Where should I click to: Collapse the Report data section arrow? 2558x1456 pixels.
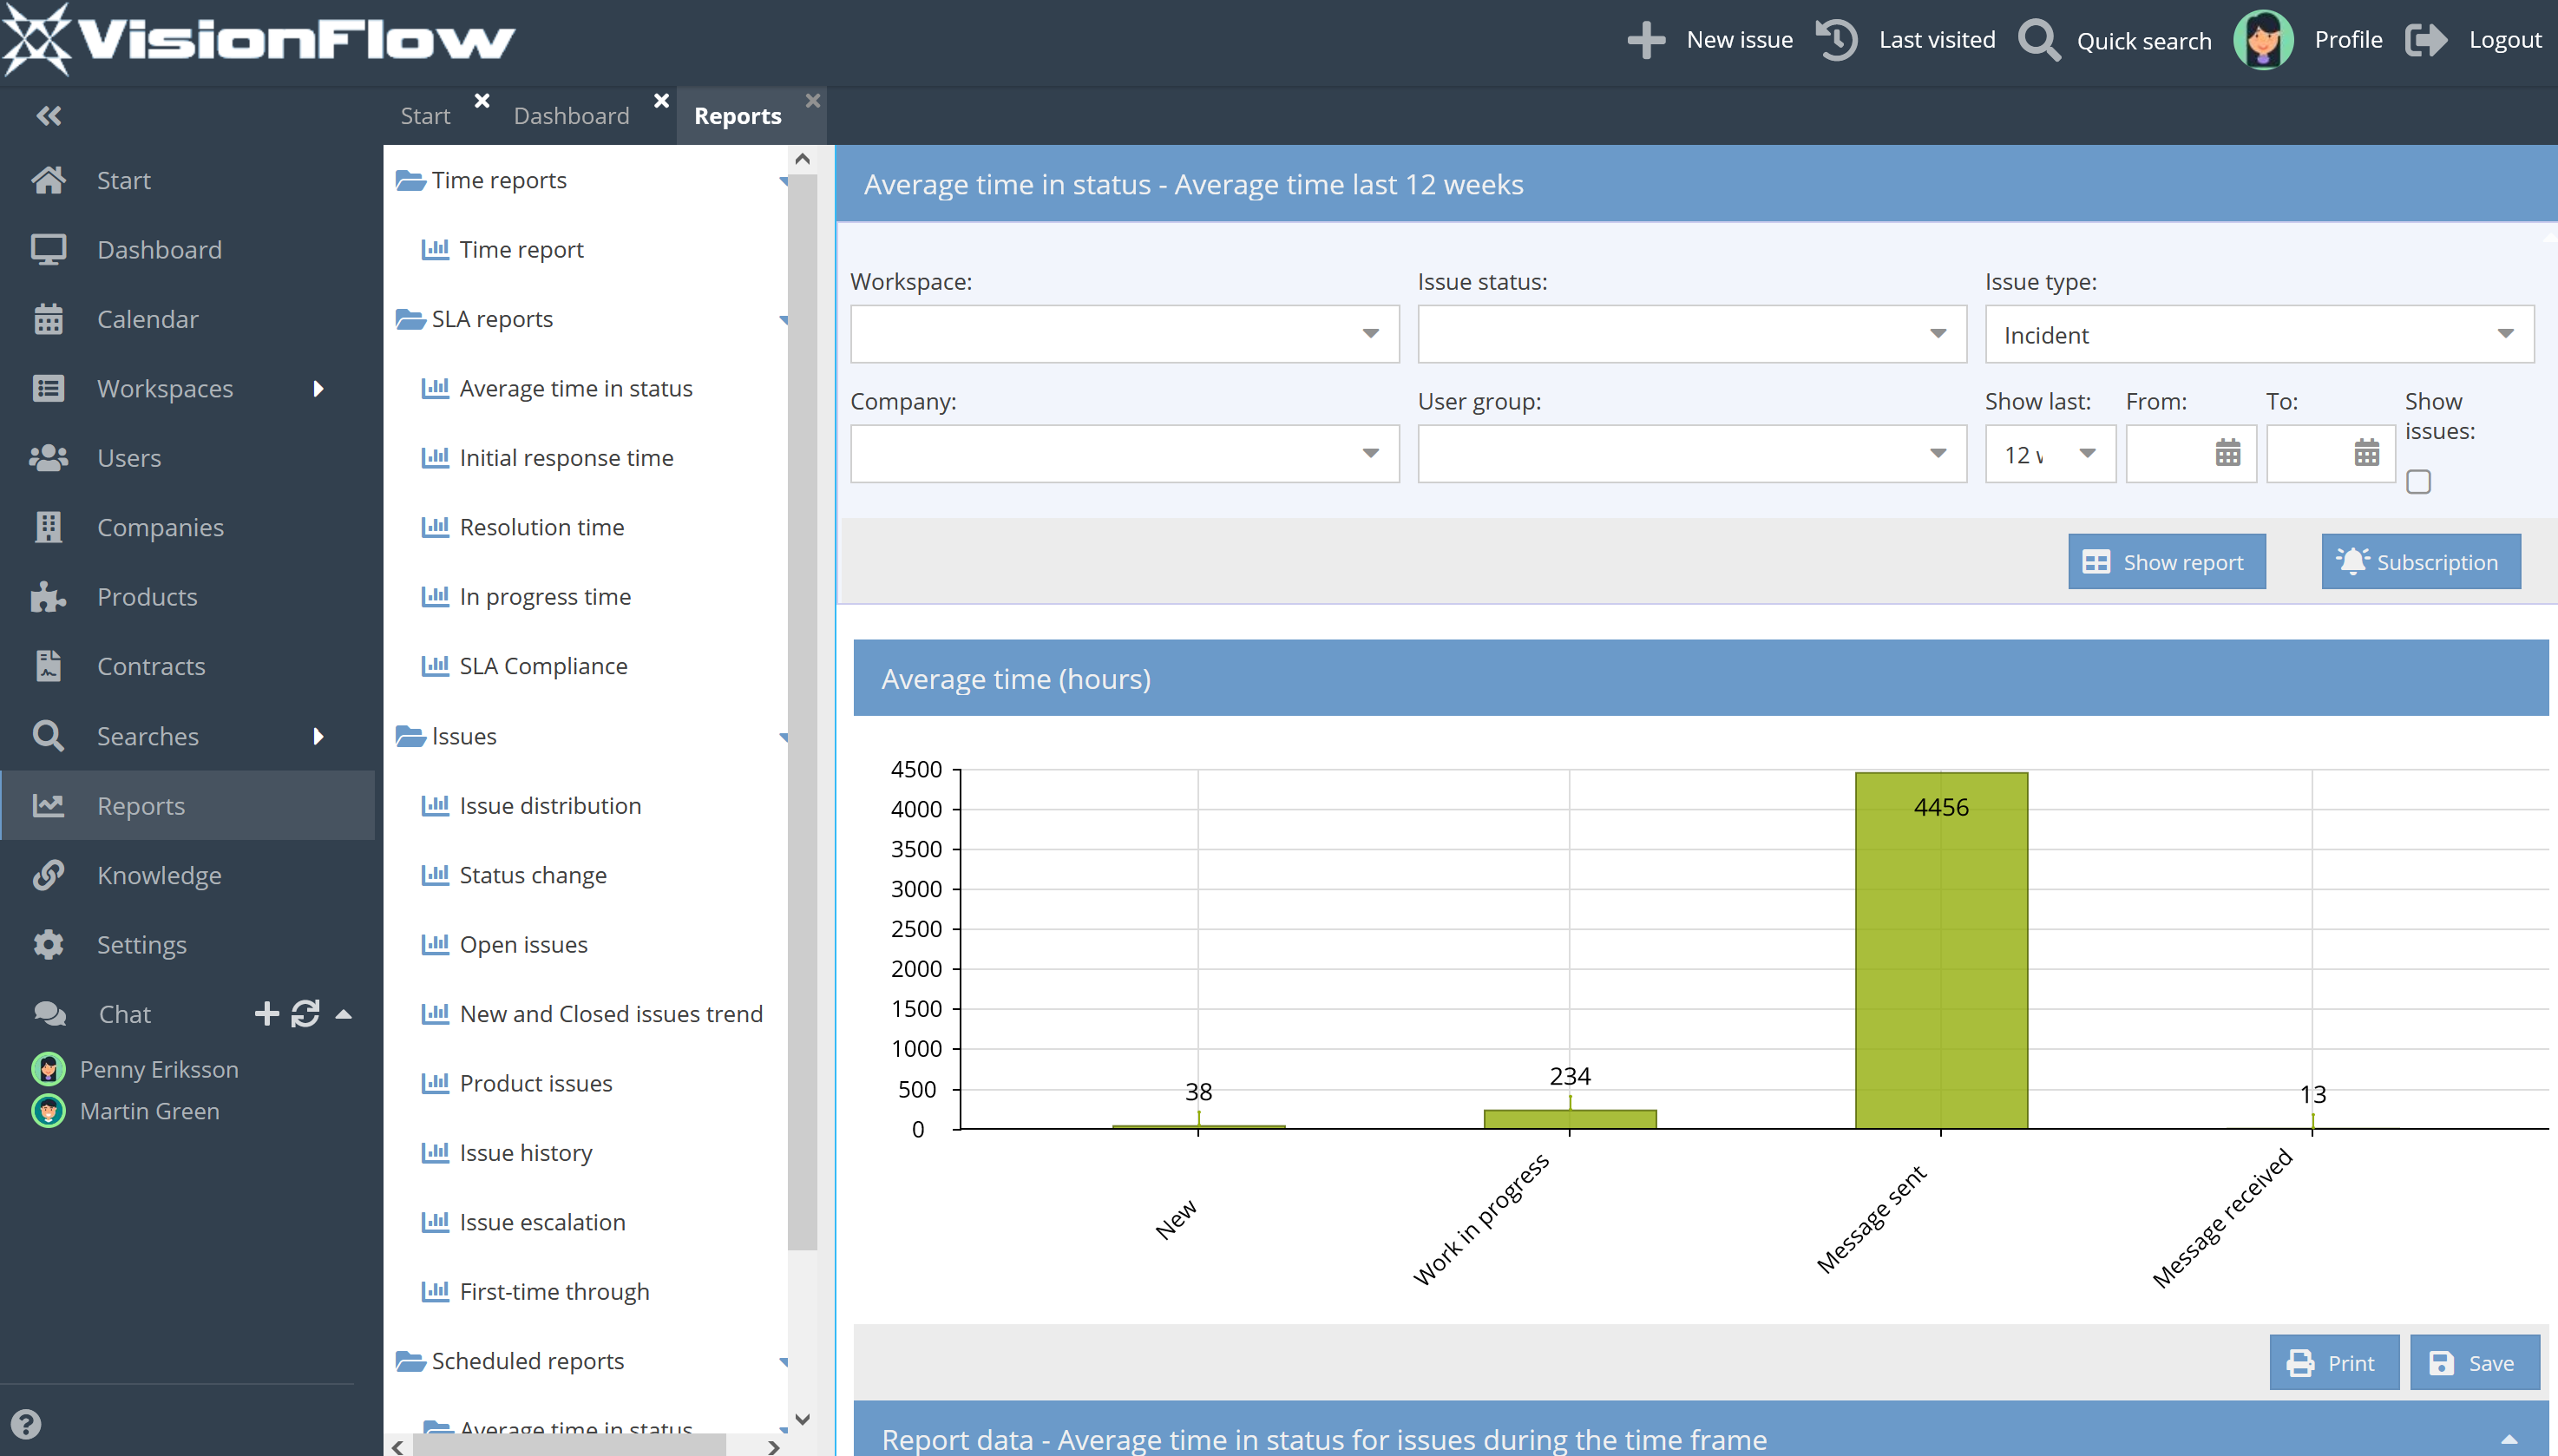coord(2508,1439)
